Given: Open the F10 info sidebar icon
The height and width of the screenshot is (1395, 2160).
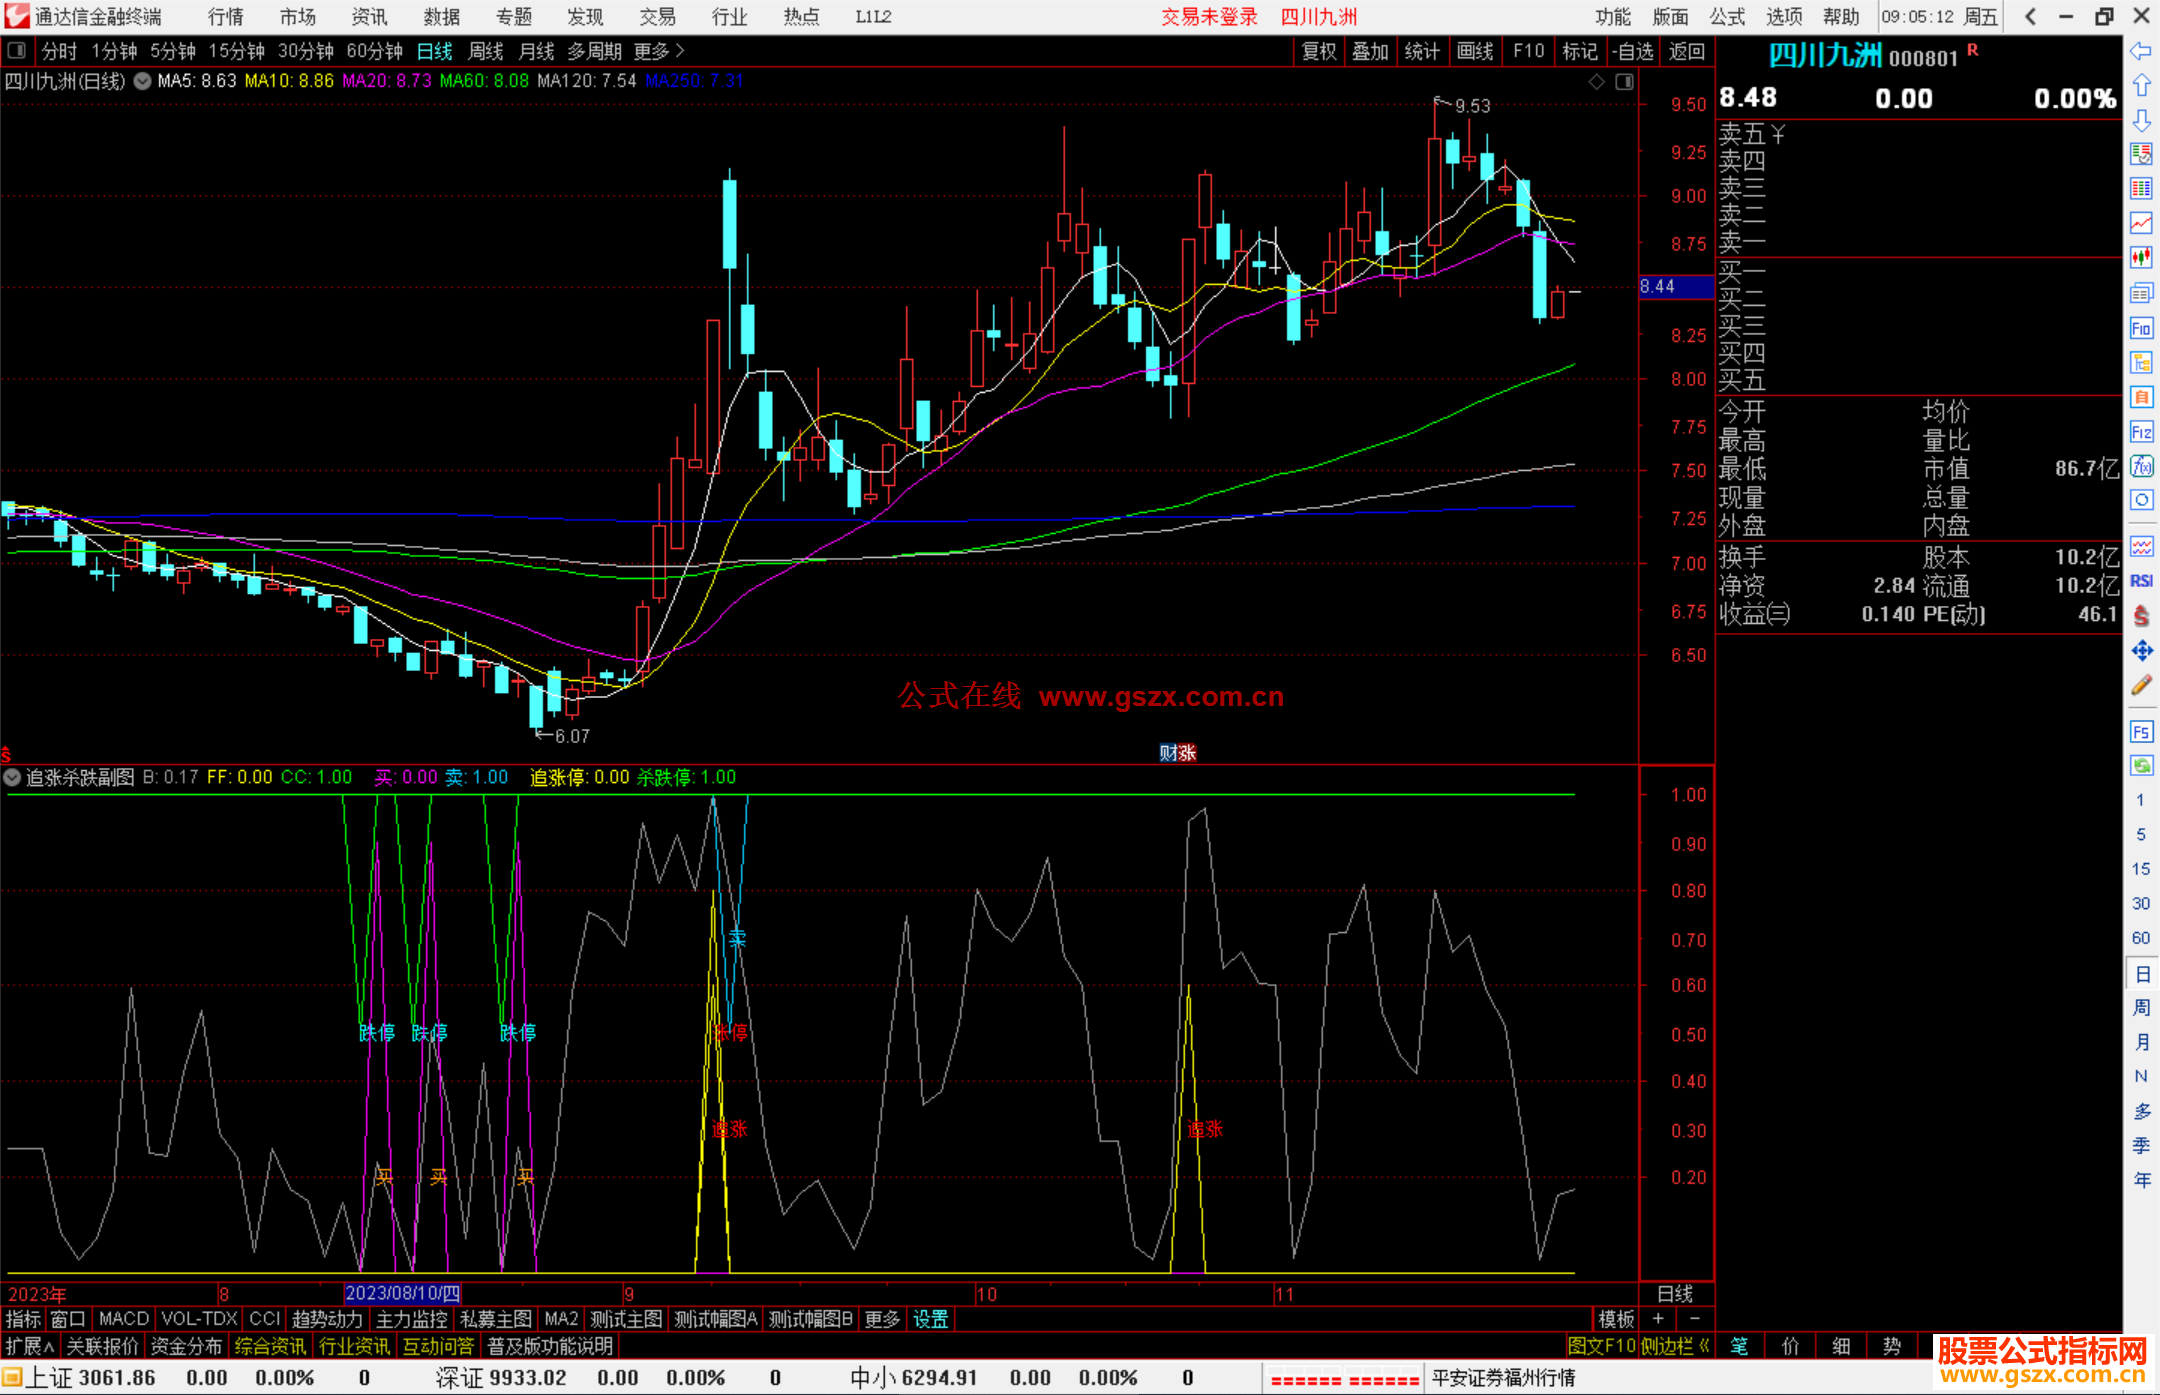Looking at the screenshot, I should pos(2141,328).
